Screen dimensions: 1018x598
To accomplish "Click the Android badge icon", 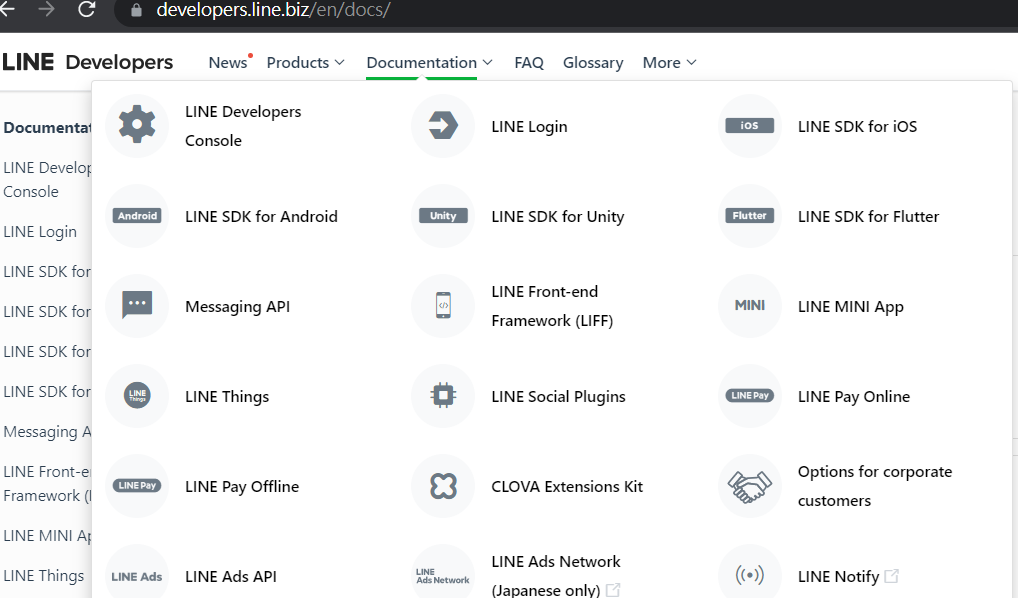I will point(137,216).
